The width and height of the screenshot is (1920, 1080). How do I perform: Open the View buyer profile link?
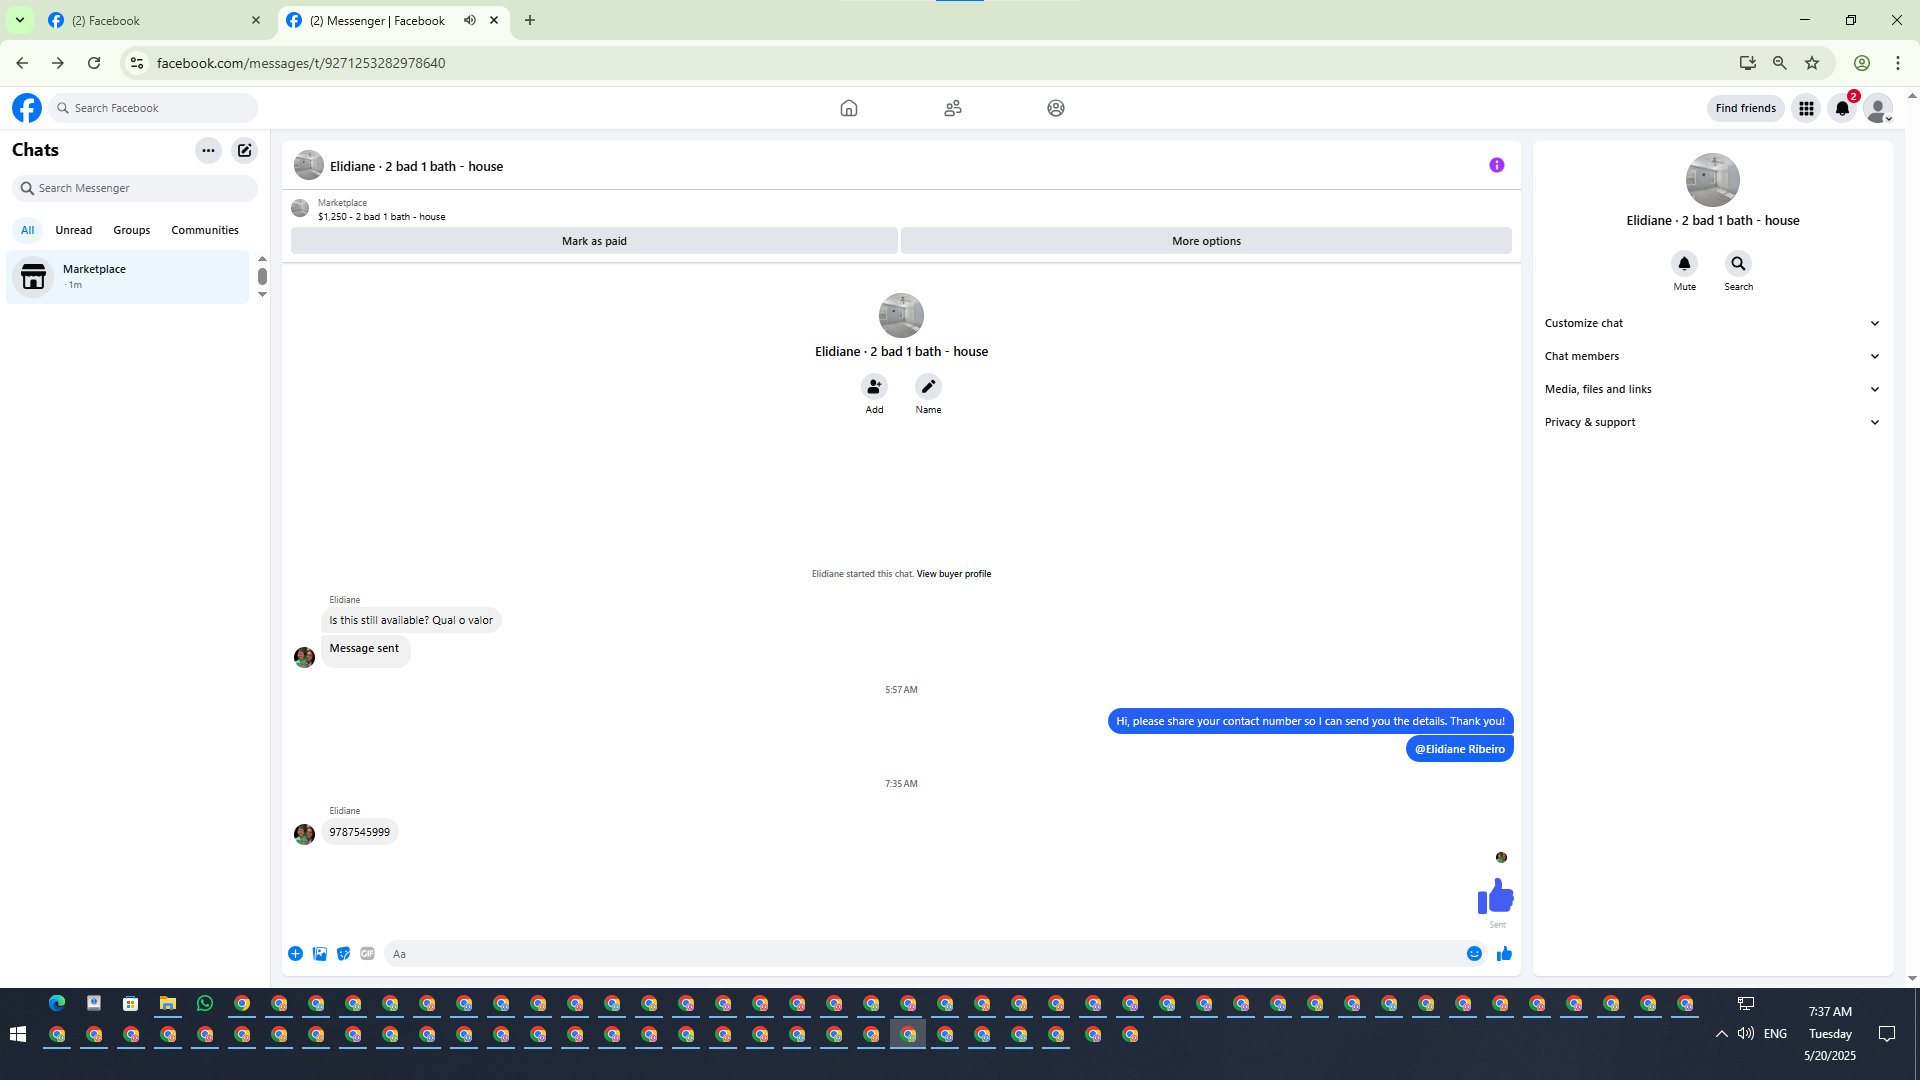953,574
